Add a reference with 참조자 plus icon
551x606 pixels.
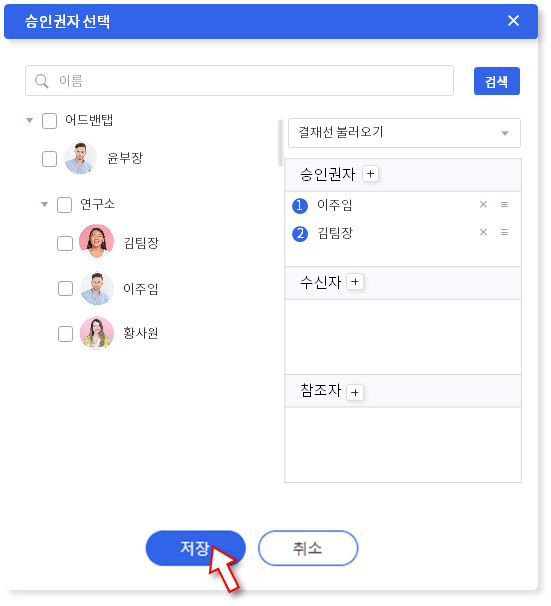click(x=355, y=393)
